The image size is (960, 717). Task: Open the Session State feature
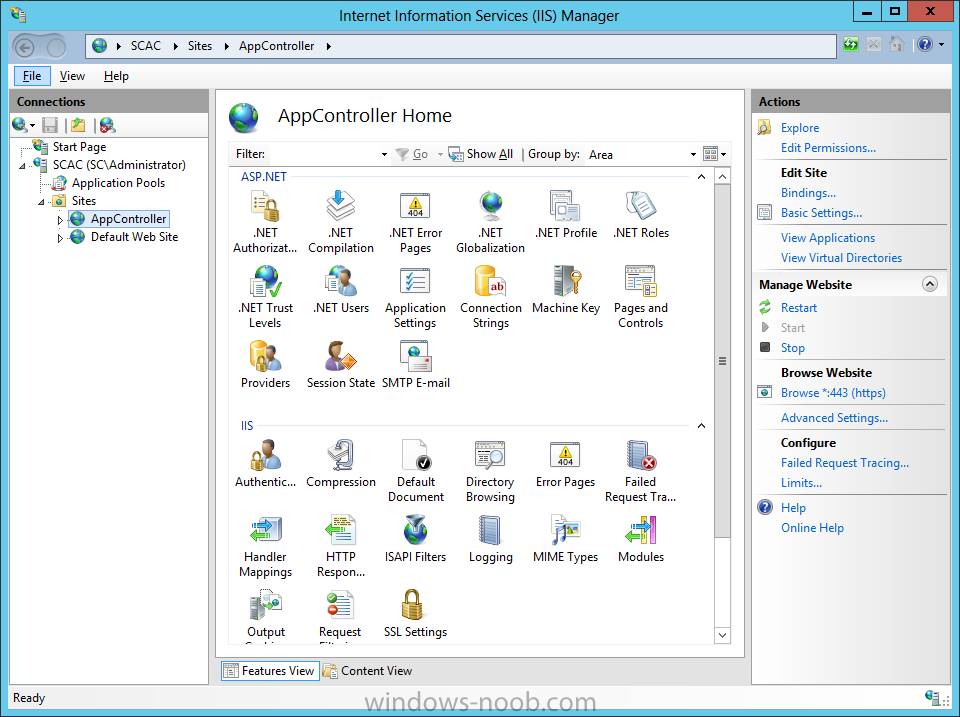(341, 365)
